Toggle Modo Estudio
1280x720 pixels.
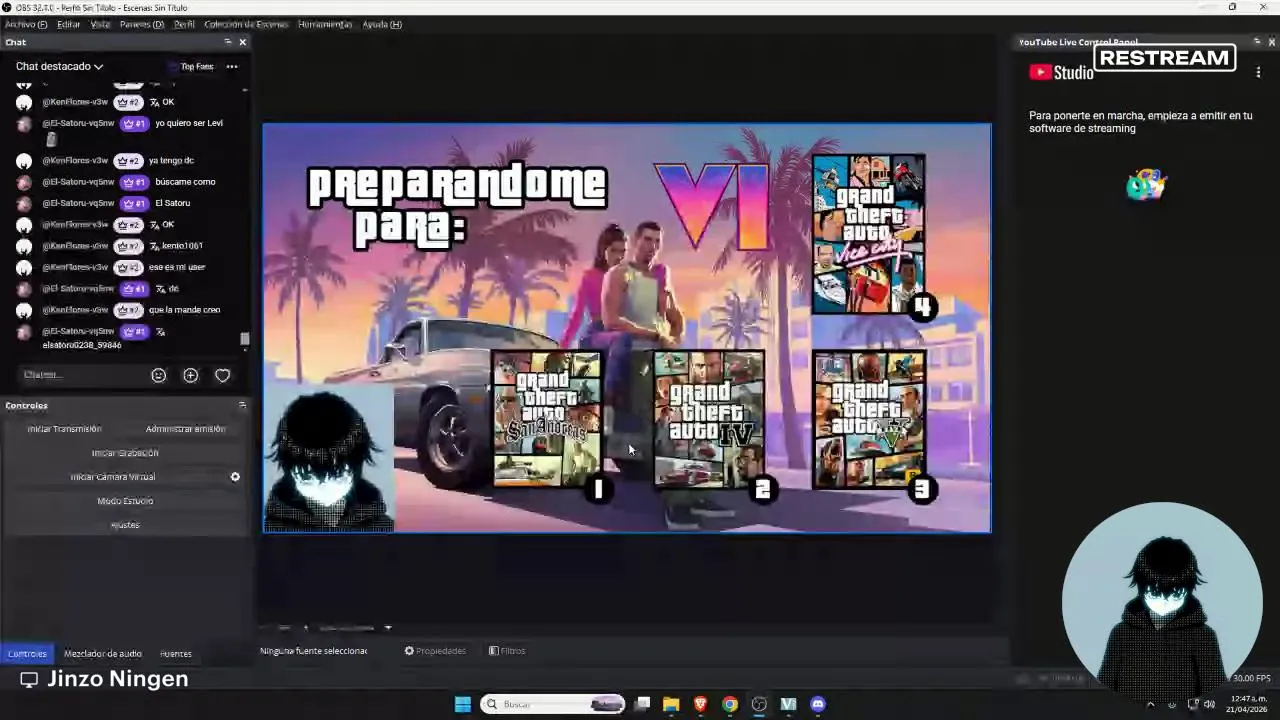pos(125,501)
